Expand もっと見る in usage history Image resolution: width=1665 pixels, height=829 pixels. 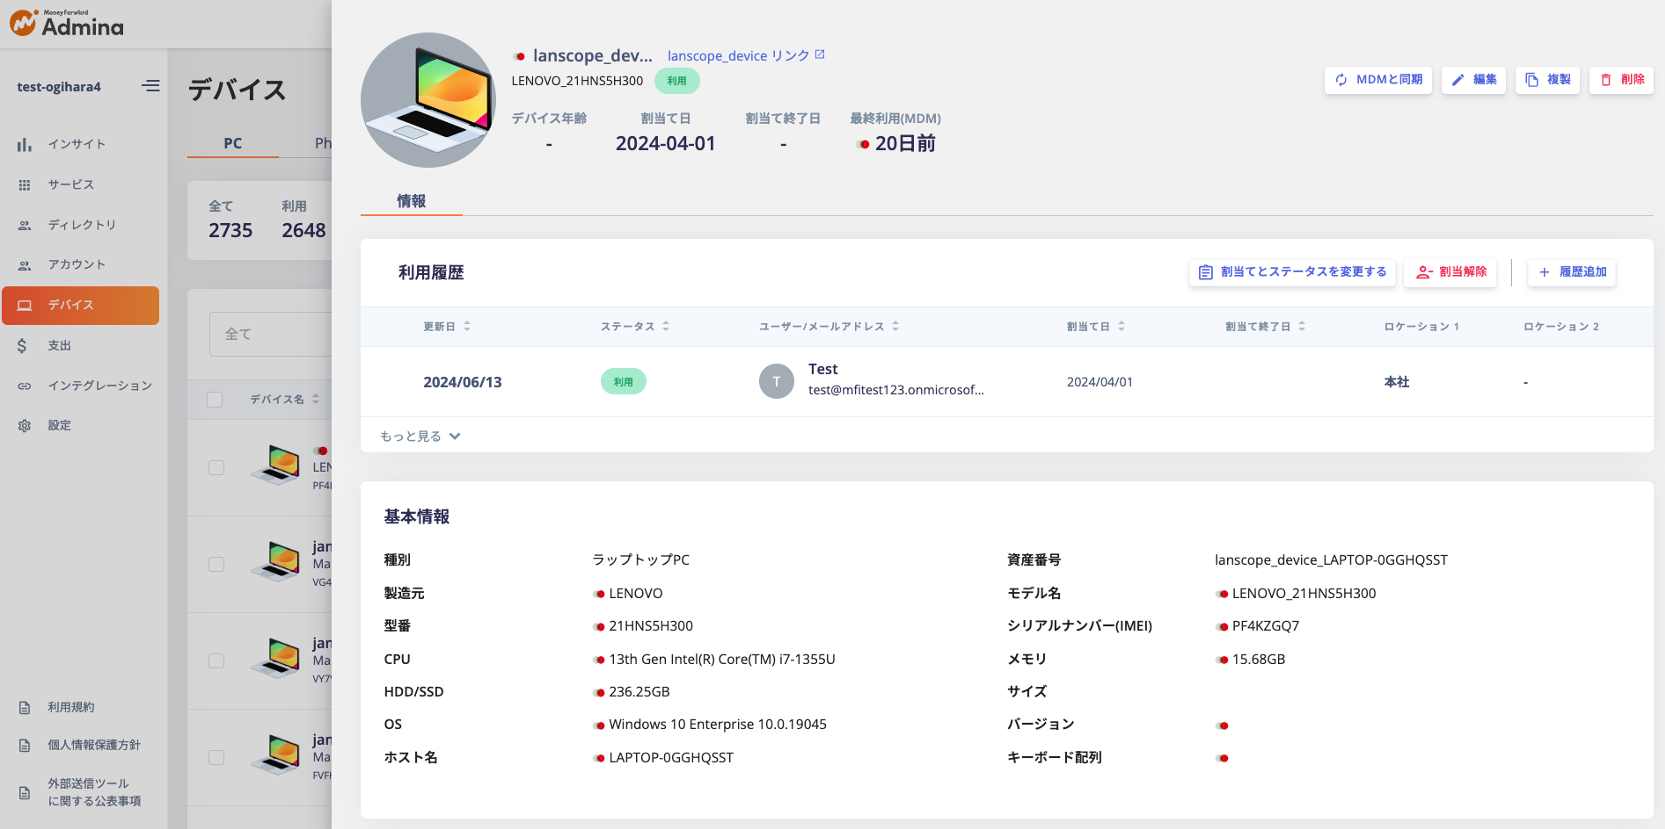pyautogui.click(x=420, y=436)
